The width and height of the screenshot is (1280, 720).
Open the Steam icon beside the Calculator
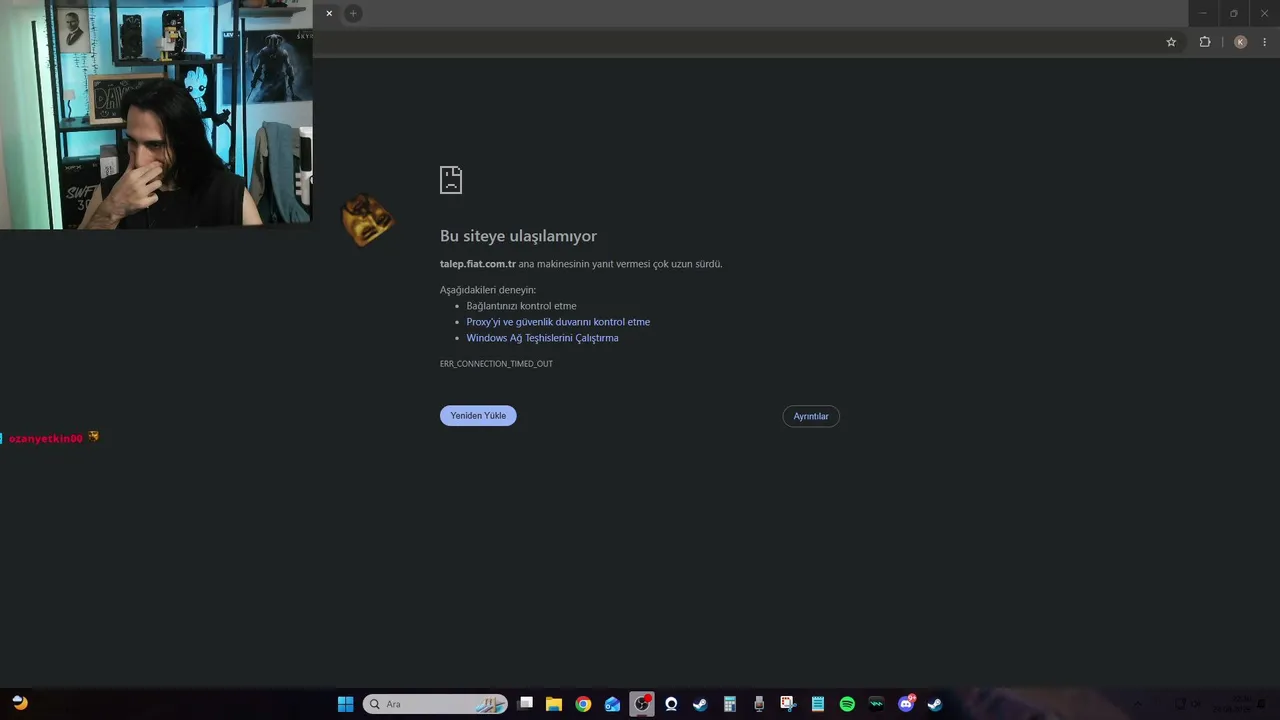[700, 704]
